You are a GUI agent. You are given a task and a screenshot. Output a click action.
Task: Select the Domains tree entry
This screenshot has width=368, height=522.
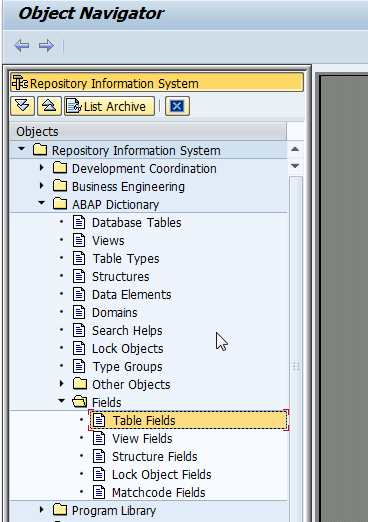tap(115, 312)
